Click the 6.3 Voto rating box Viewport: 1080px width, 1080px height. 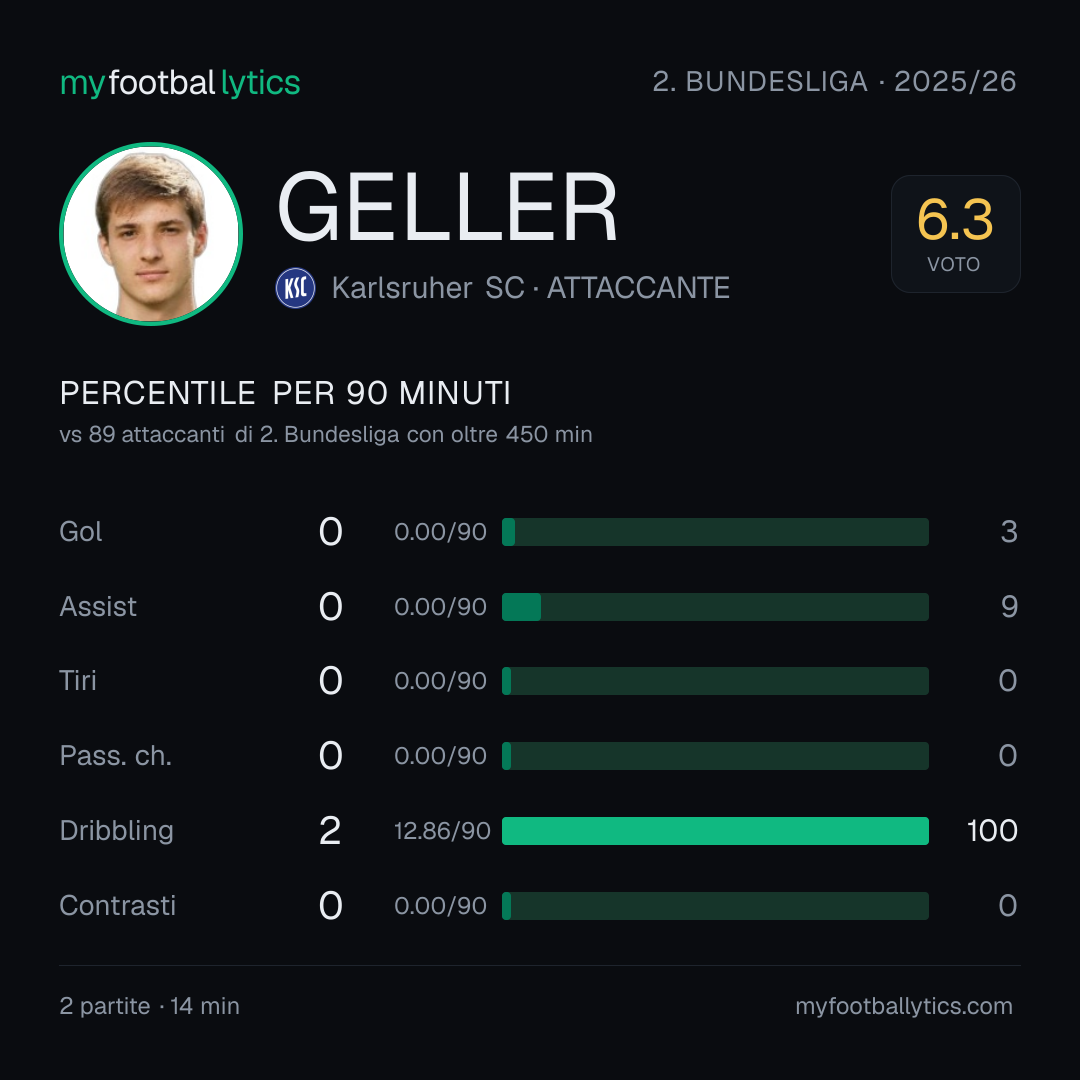[955, 234]
